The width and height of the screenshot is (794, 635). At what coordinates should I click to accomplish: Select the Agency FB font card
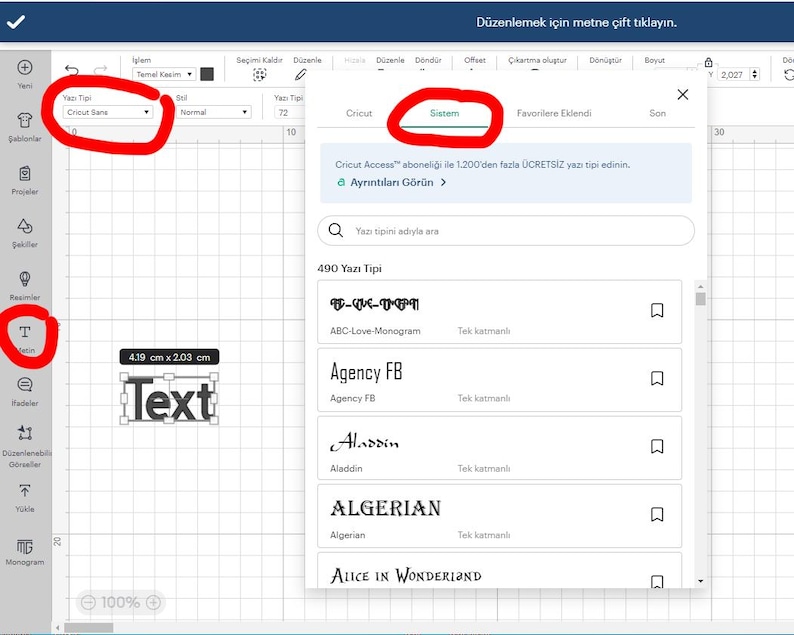point(499,380)
